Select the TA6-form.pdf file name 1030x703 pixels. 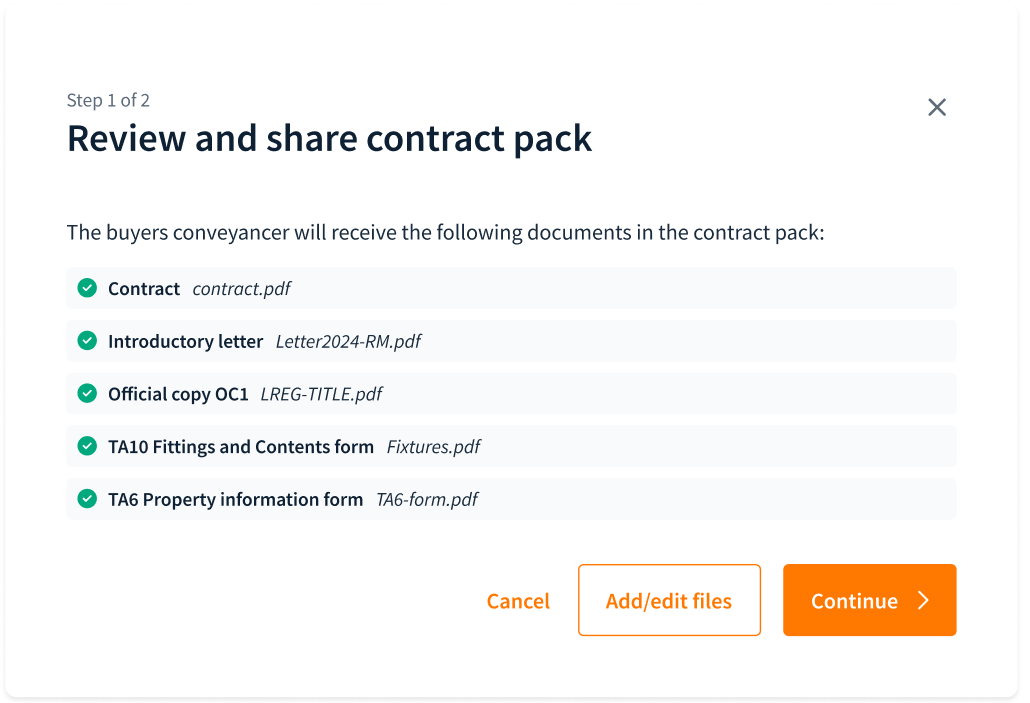pyautogui.click(x=427, y=499)
